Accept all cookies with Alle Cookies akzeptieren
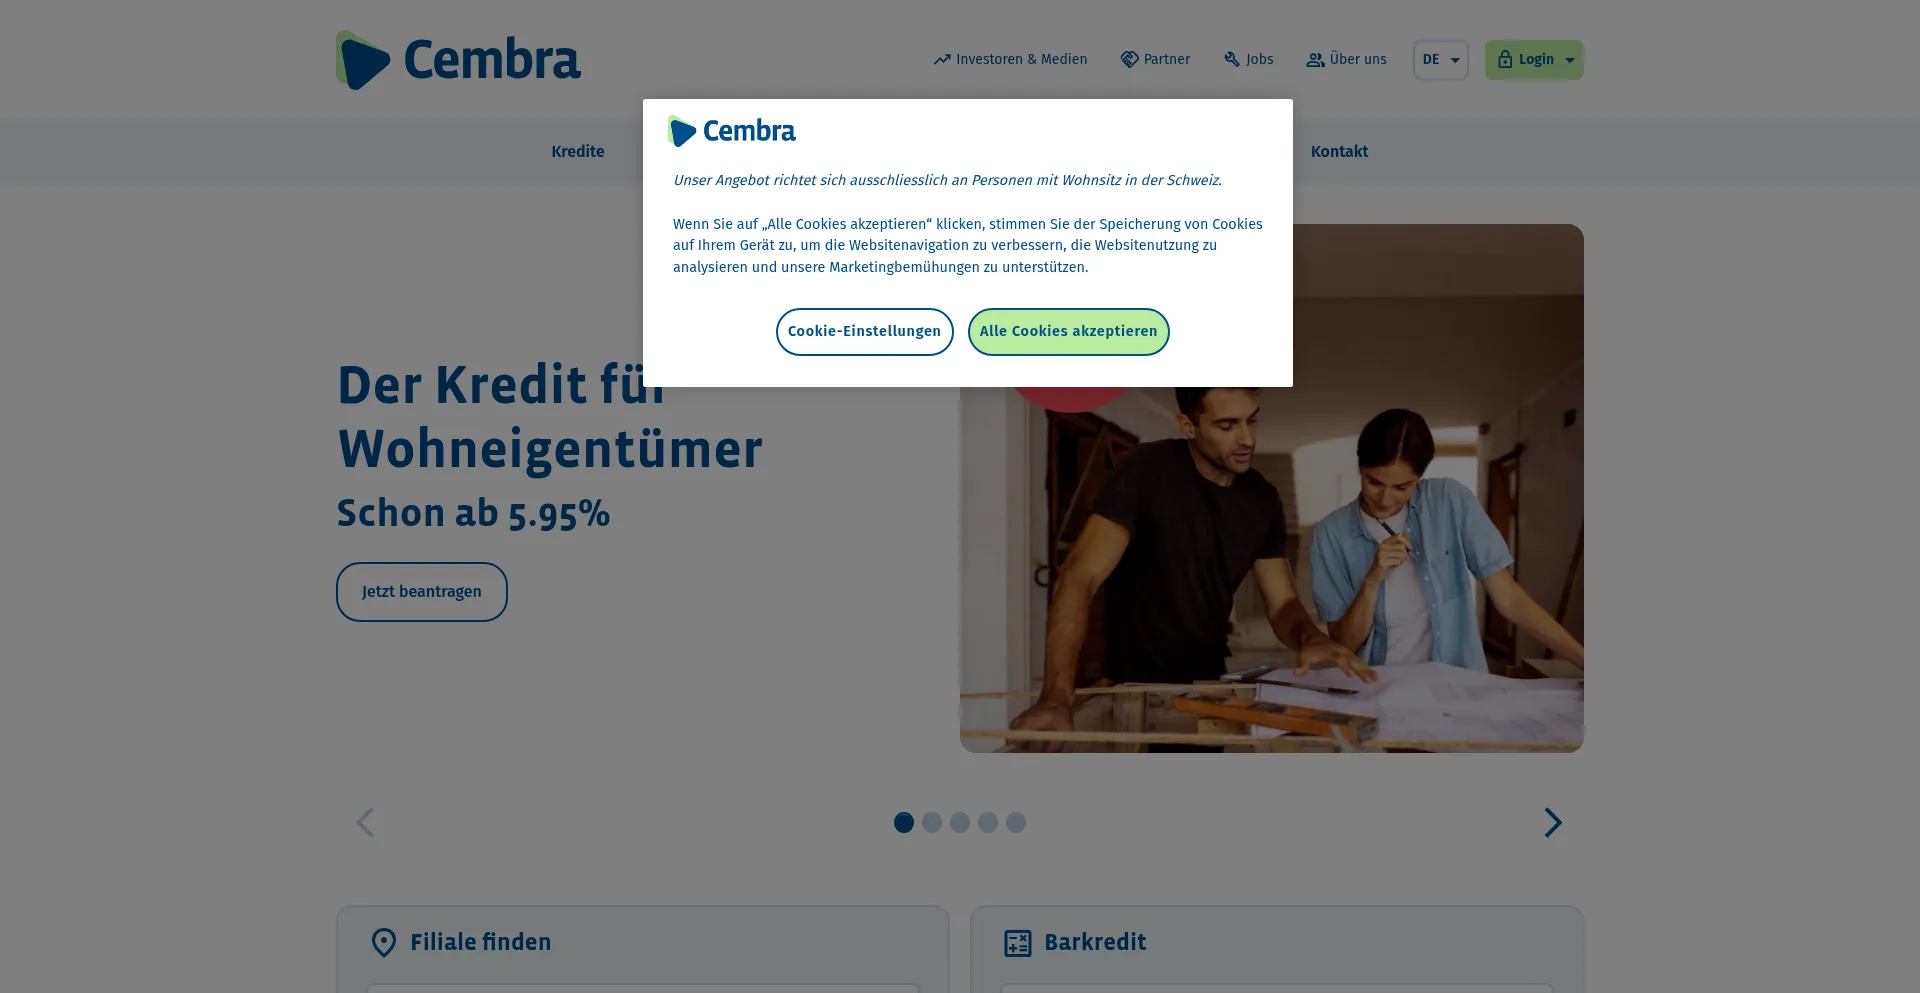This screenshot has width=1920, height=993. click(1068, 332)
